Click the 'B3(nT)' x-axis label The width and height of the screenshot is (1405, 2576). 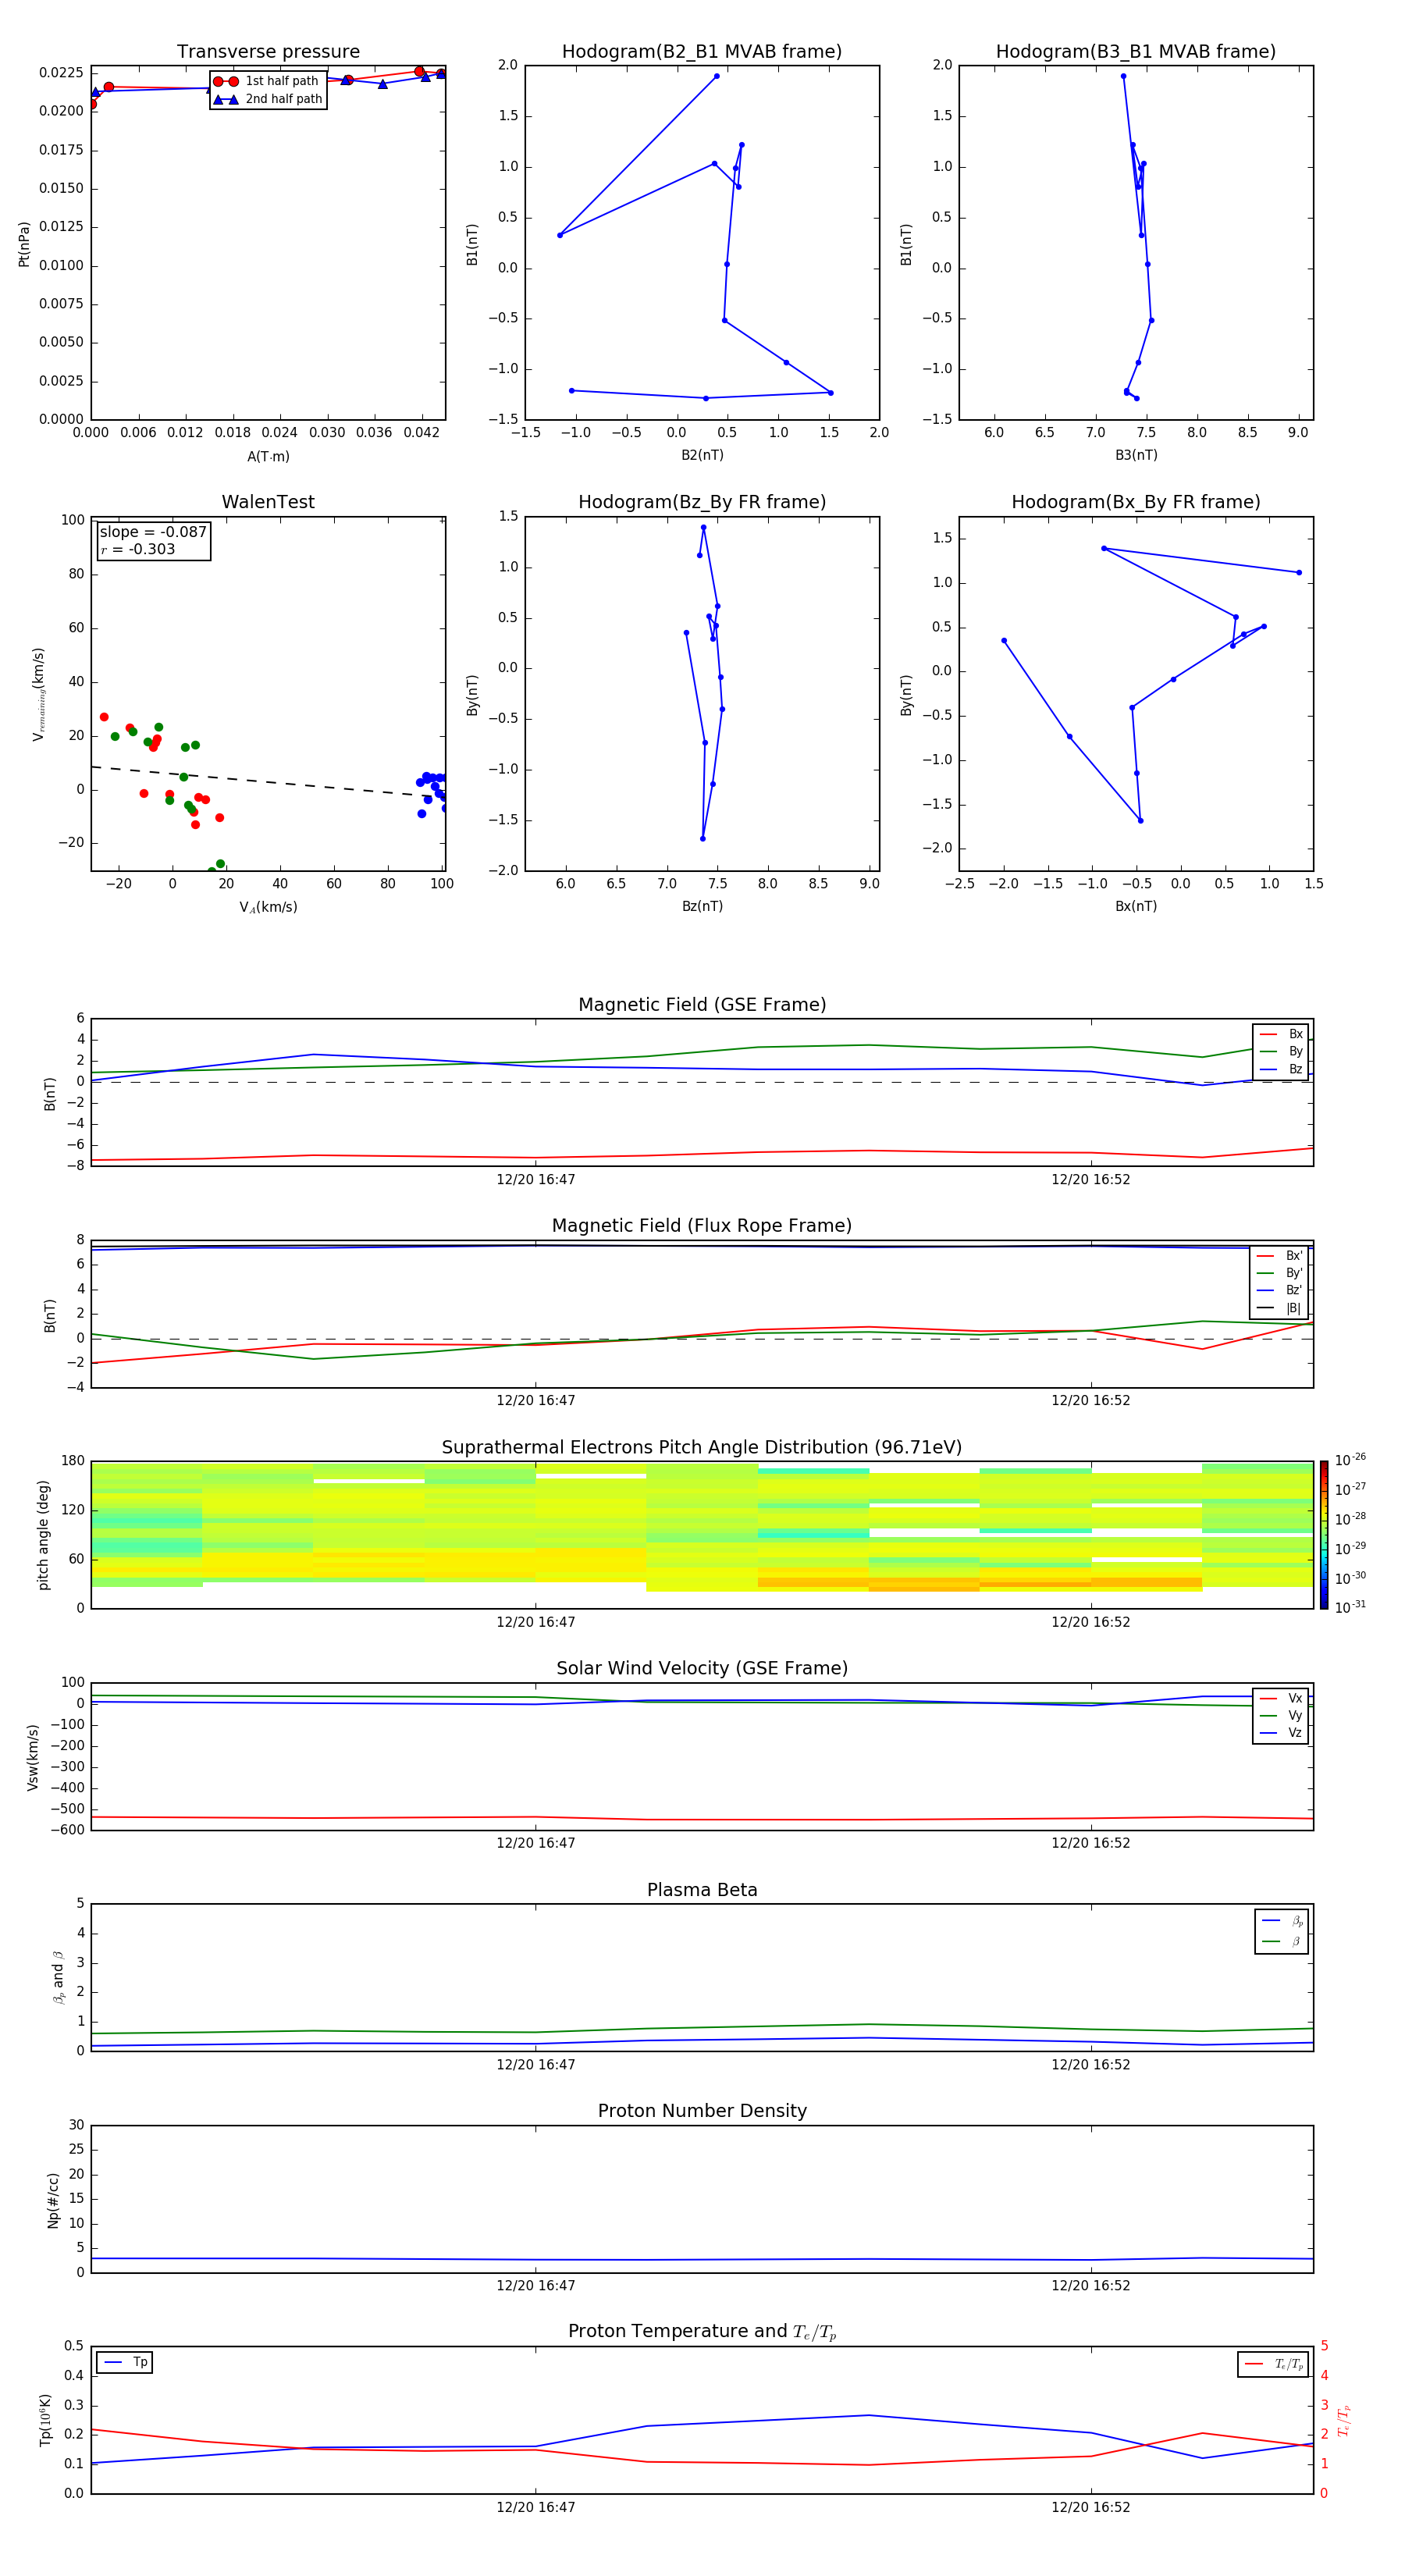coord(1136,455)
